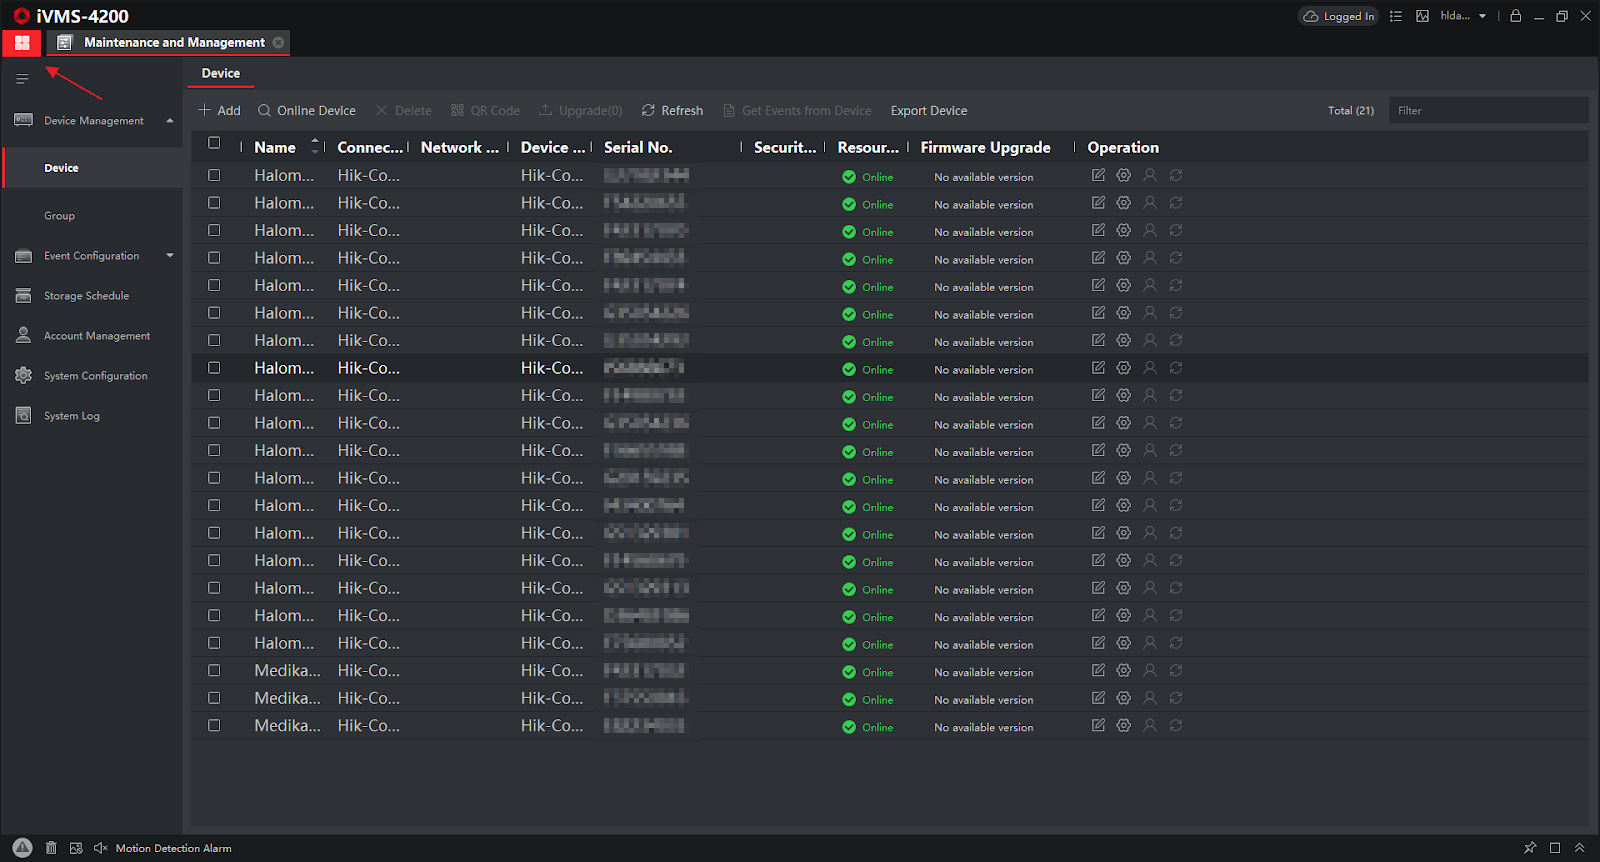
Task: Open alarm triangle icon in status bar
Action: (x=22, y=847)
